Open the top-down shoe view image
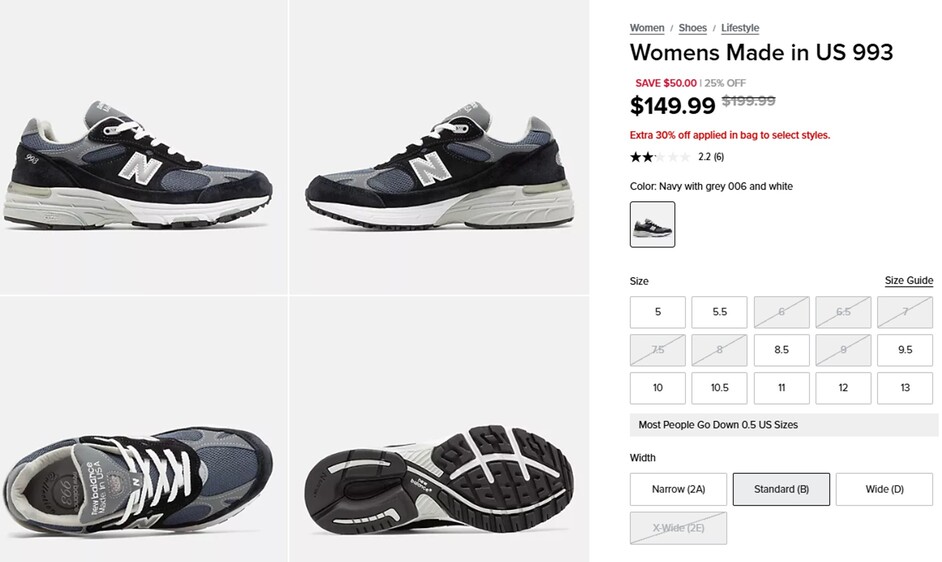The height and width of the screenshot is (562, 942). (143, 429)
